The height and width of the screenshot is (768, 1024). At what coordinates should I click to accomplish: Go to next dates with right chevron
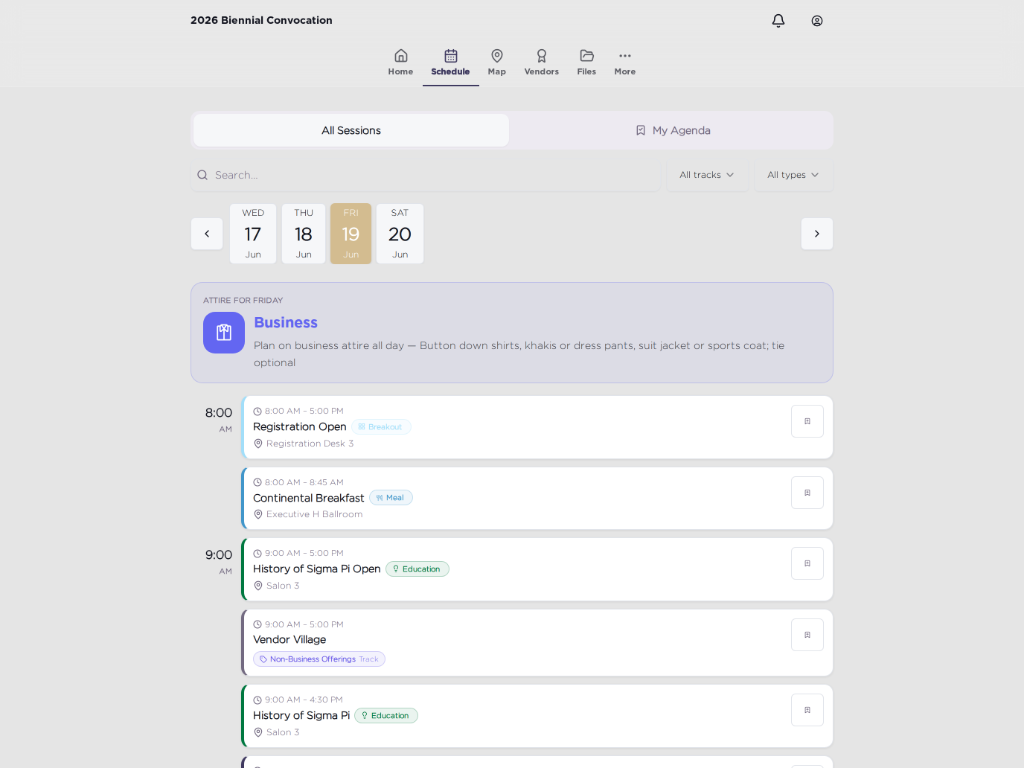click(x=816, y=234)
